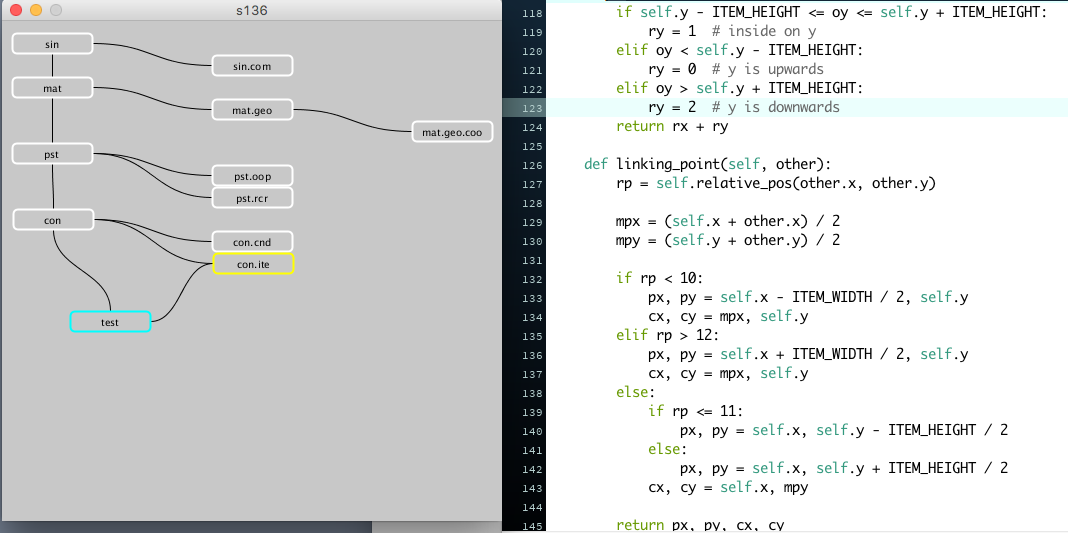Image resolution: width=1068 pixels, height=533 pixels.
Task: Click the 'sin' root node
Action: pyautogui.click(x=52, y=44)
